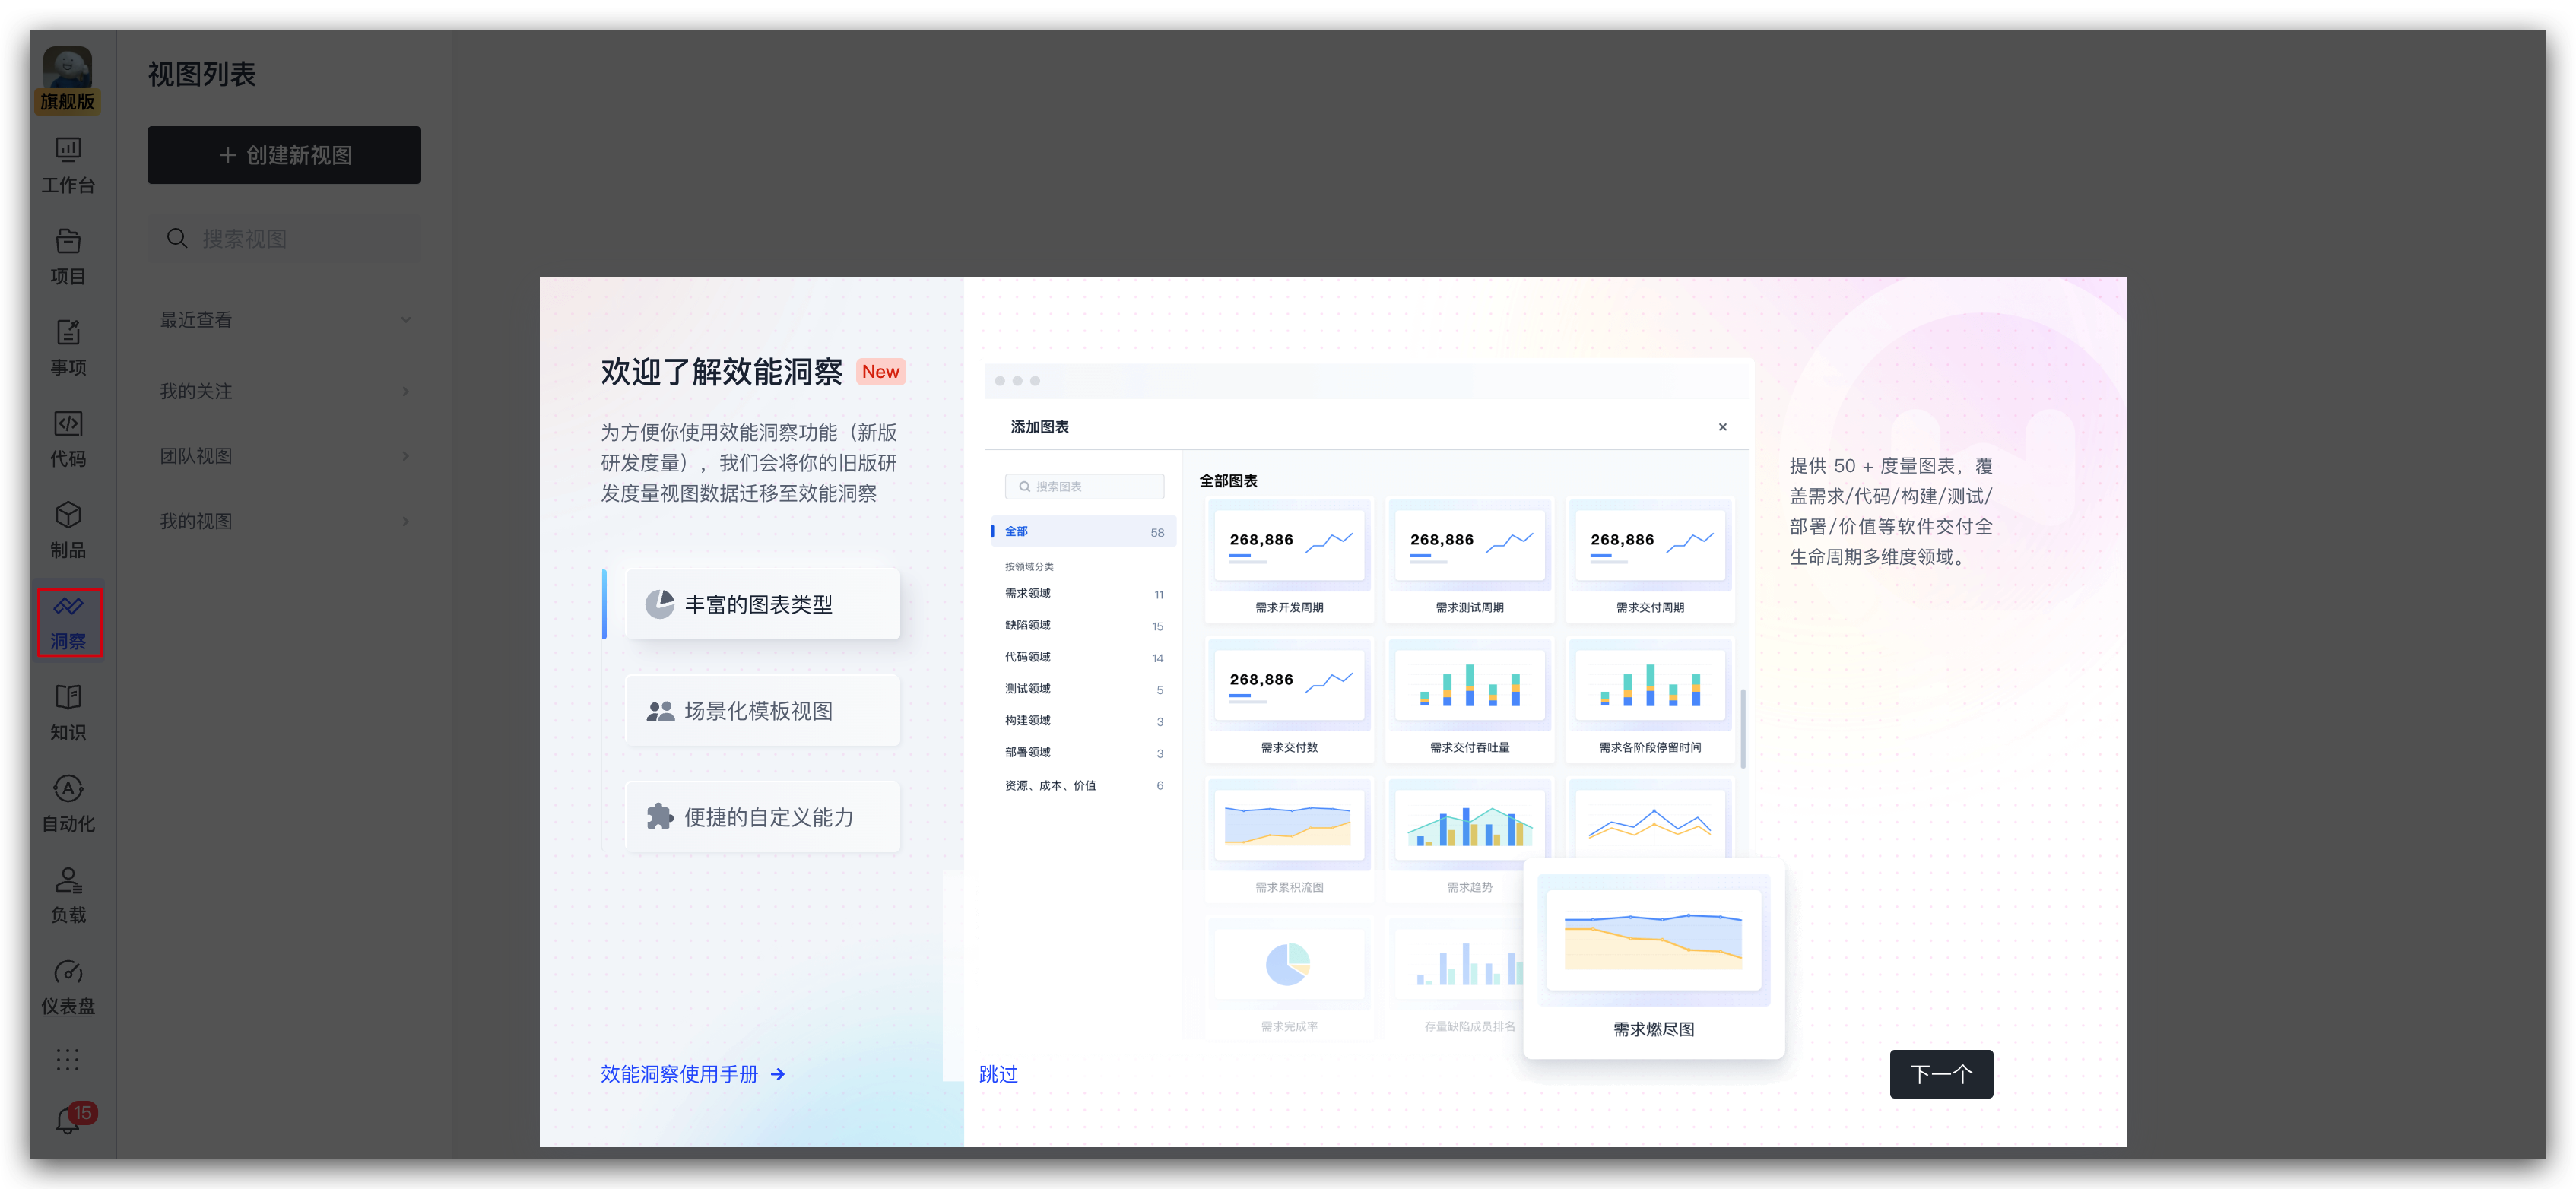Image resolution: width=2576 pixels, height=1189 pixels.
Task: Open the 知识 knowledge sidebar icon
Action: click(x=68, y=713)
